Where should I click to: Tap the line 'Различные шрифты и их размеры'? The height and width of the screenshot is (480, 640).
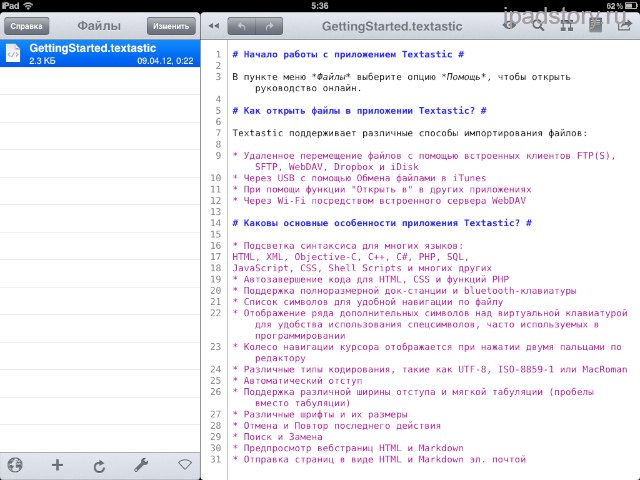[320, 414]
